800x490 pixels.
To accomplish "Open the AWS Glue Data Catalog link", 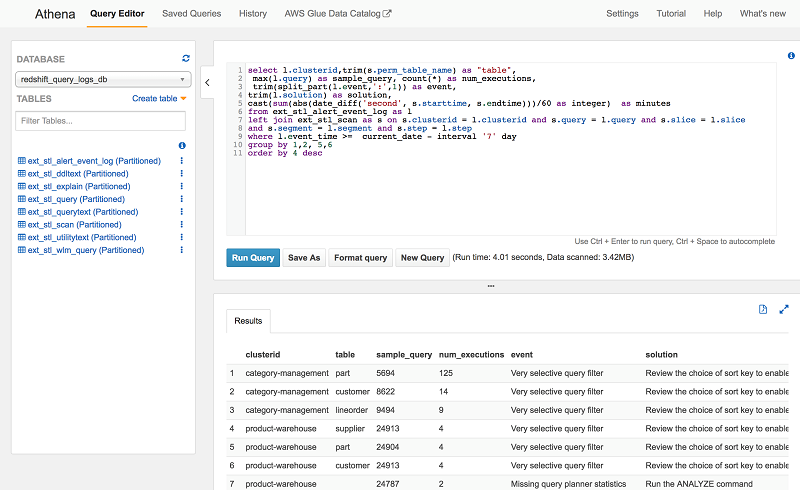I will coord(337,14).
